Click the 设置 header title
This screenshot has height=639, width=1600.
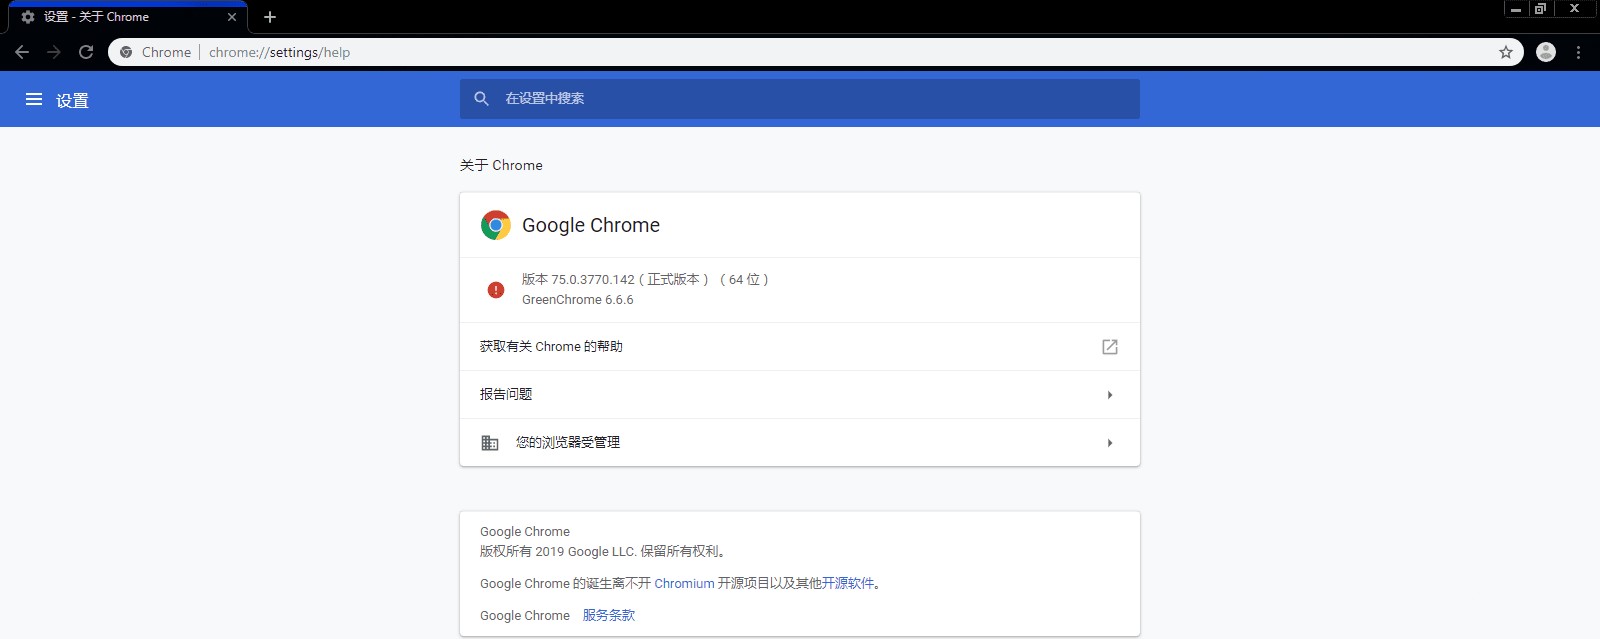[72, 100]
